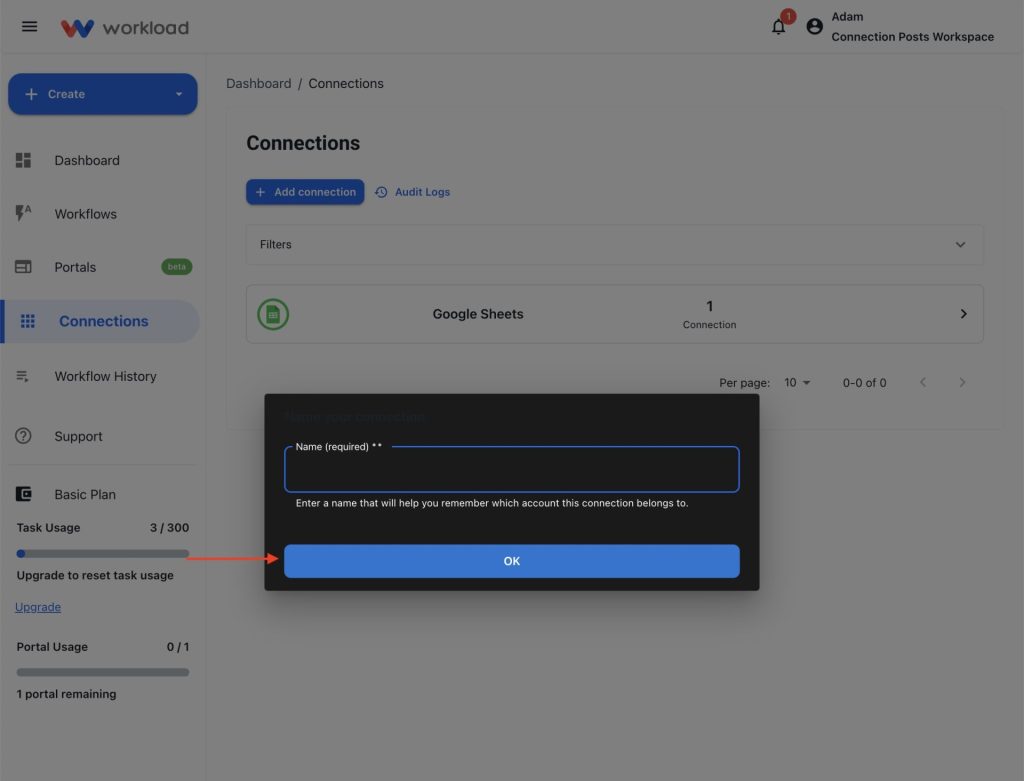The height and width of the screenshot is (781, 1024).
Task: Open Support from sidebar
Action: tap(78, 436)
